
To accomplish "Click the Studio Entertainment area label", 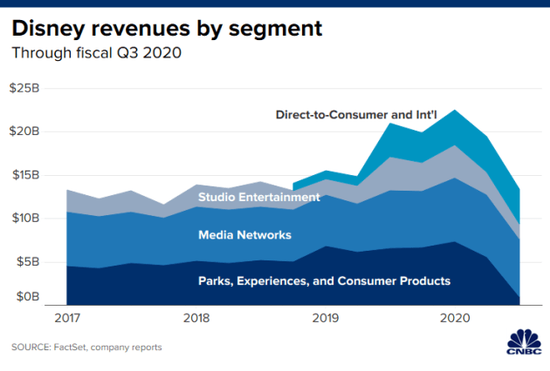I will (259, 197).
